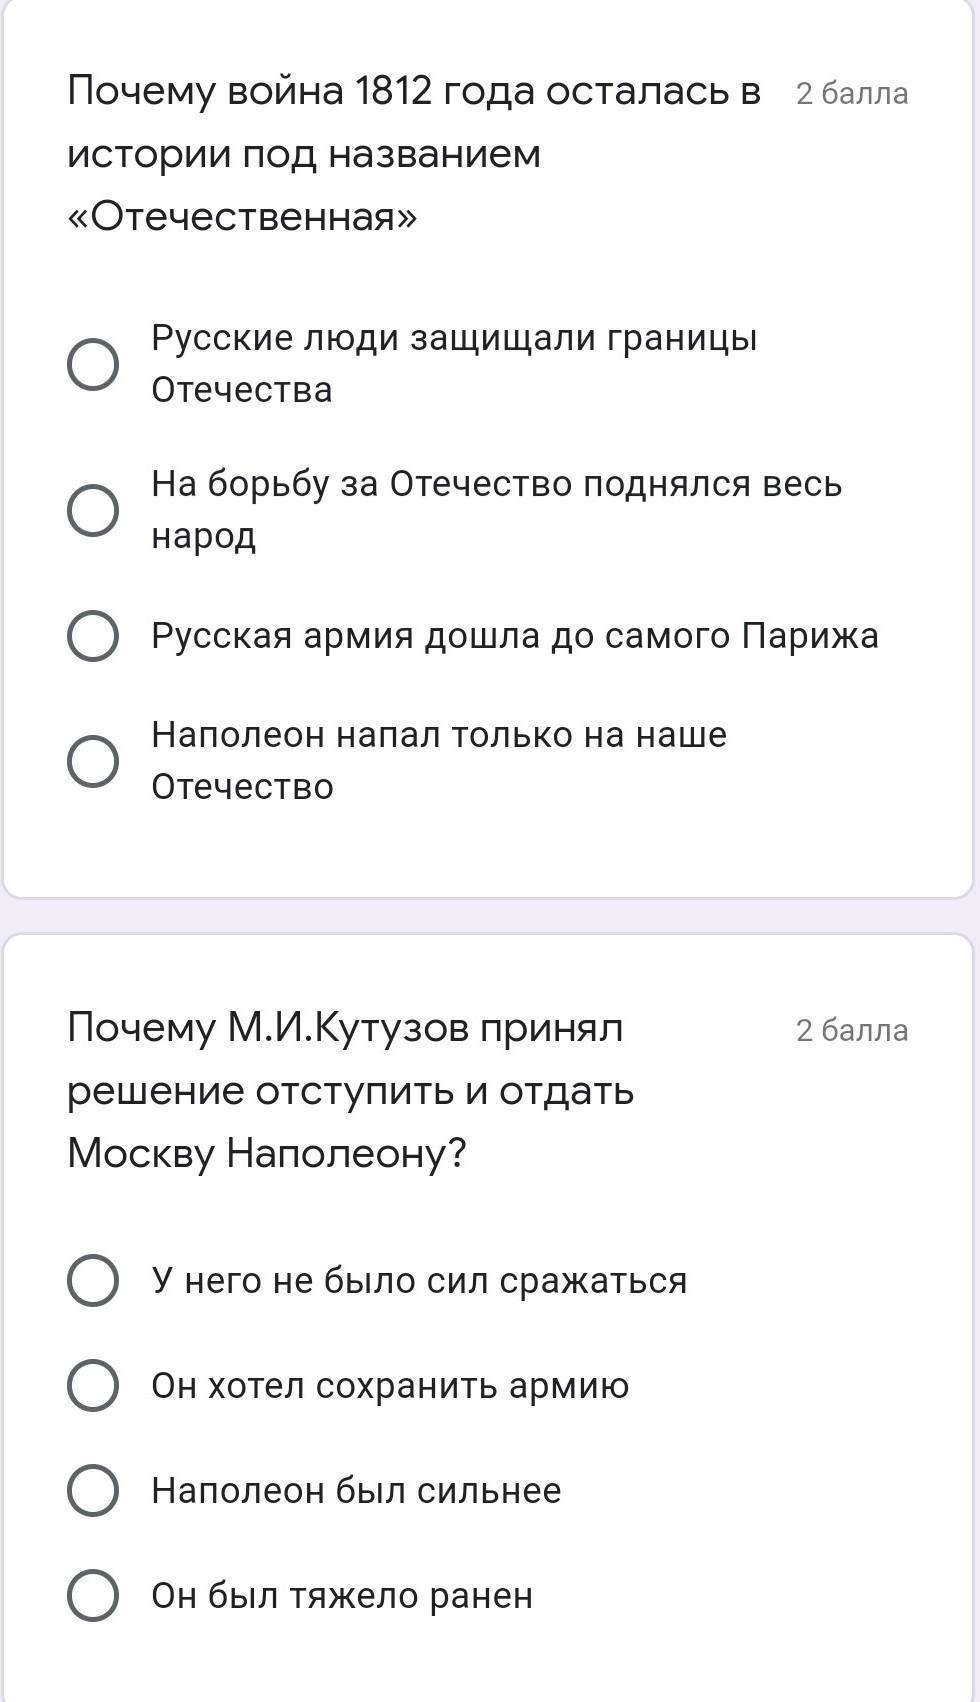Mark radio circle for 'Наполеон напал только на наше Отечество'
This screenshot has height=1702, width=980.
(x=93, y=761)
